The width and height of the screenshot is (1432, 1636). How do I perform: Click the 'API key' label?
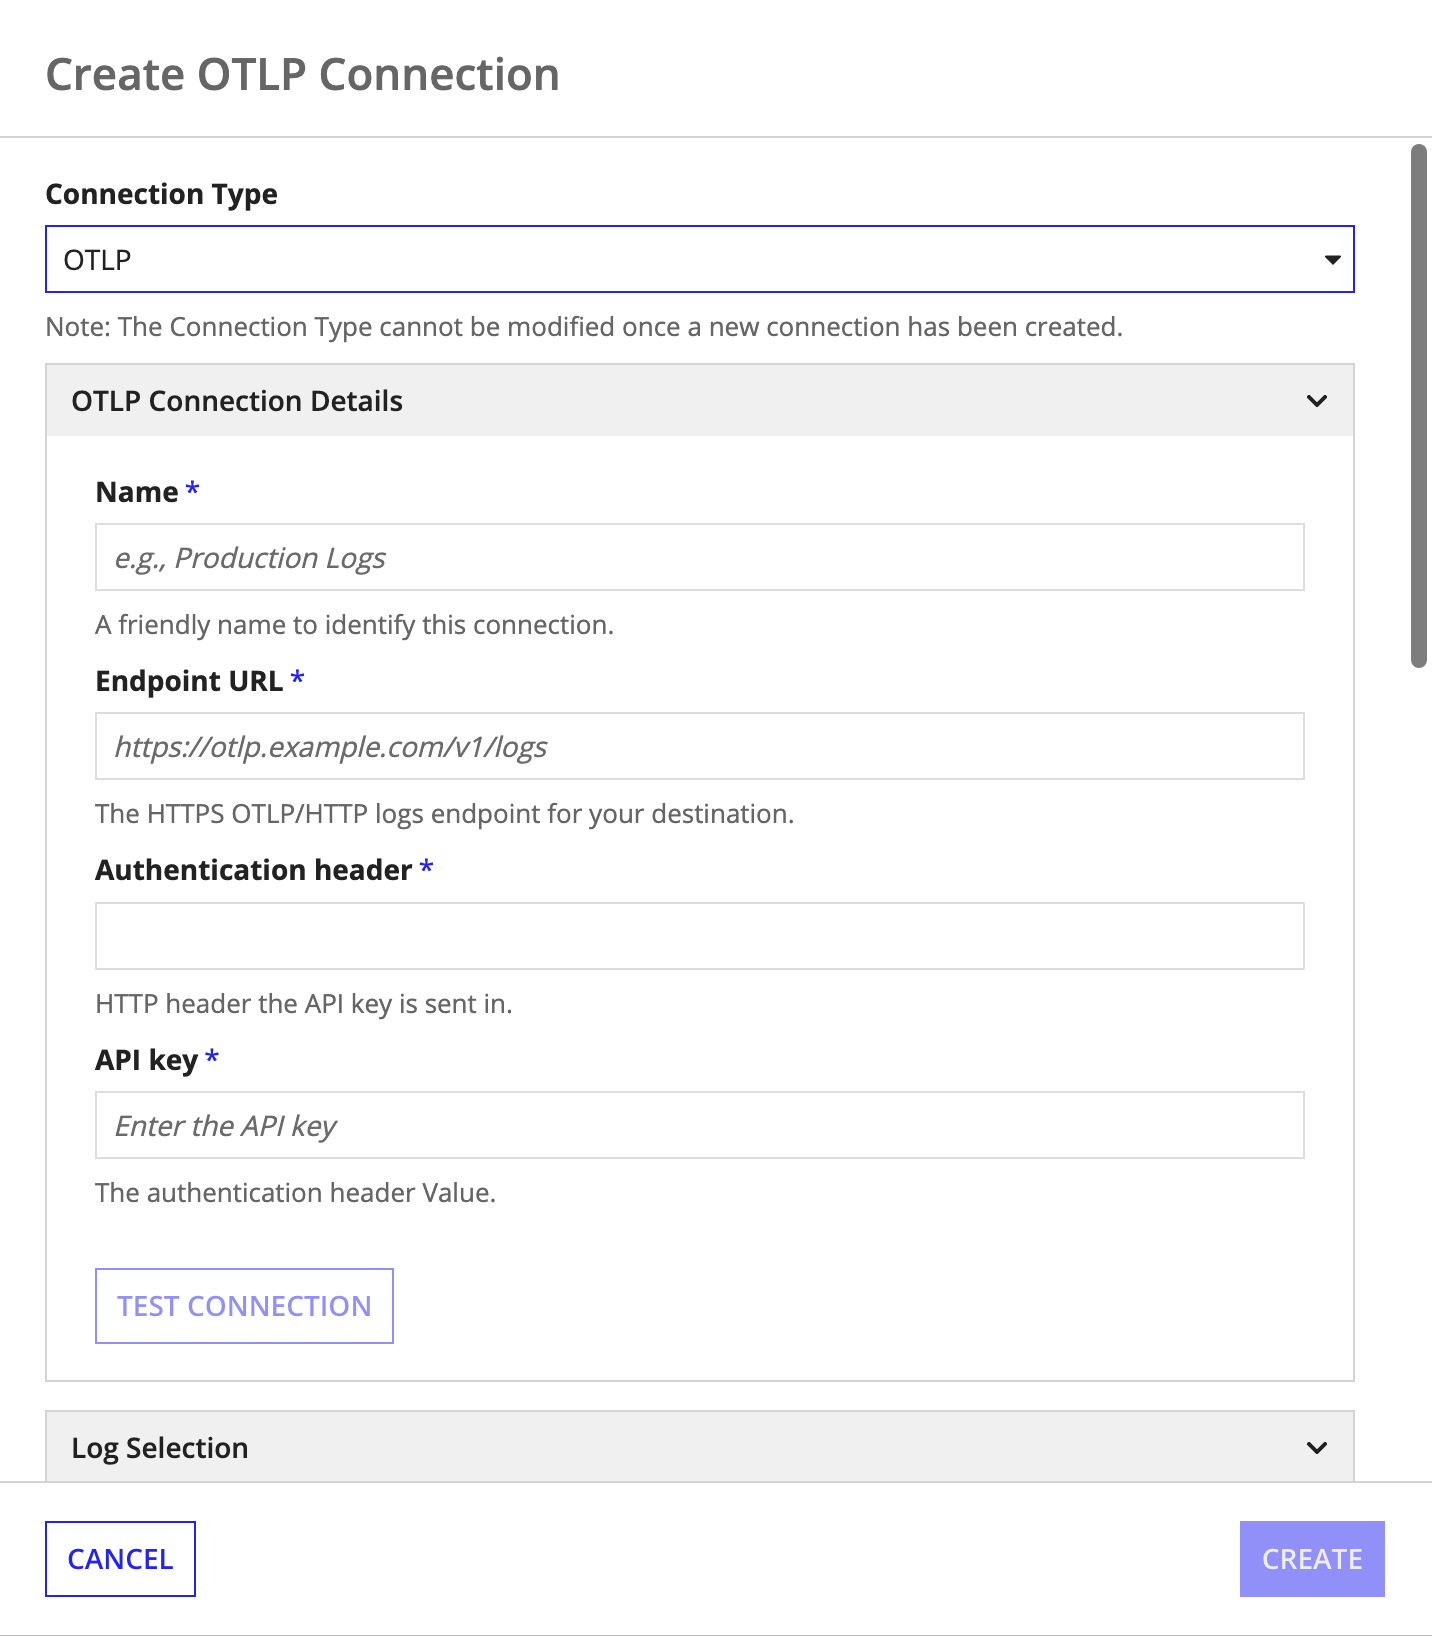click(147, 1060)
